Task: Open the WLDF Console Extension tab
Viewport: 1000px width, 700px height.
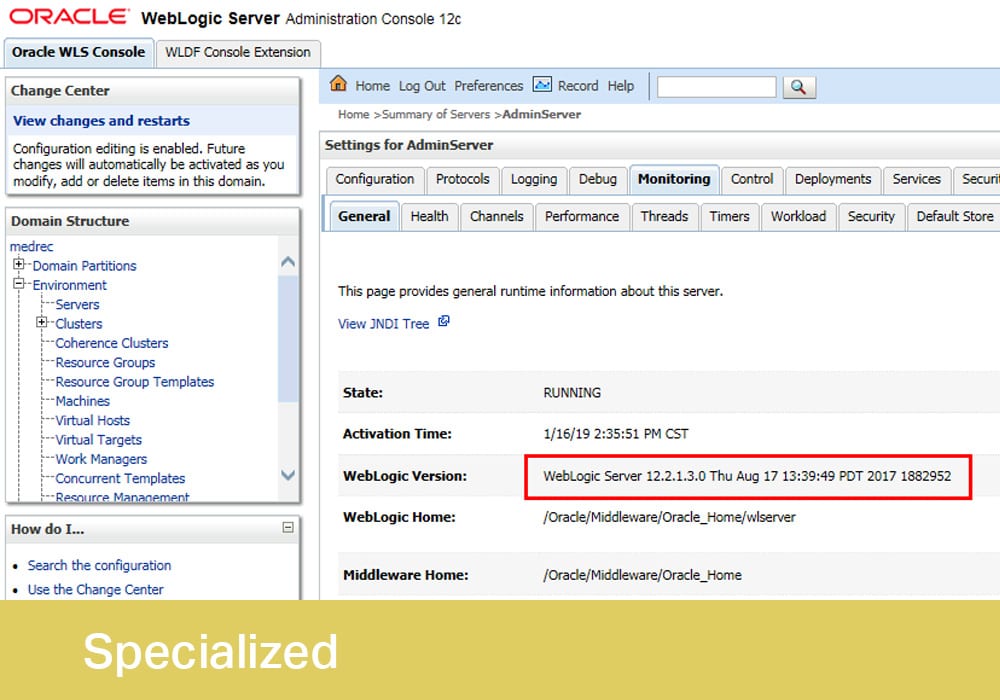Action: click(237, 53)
